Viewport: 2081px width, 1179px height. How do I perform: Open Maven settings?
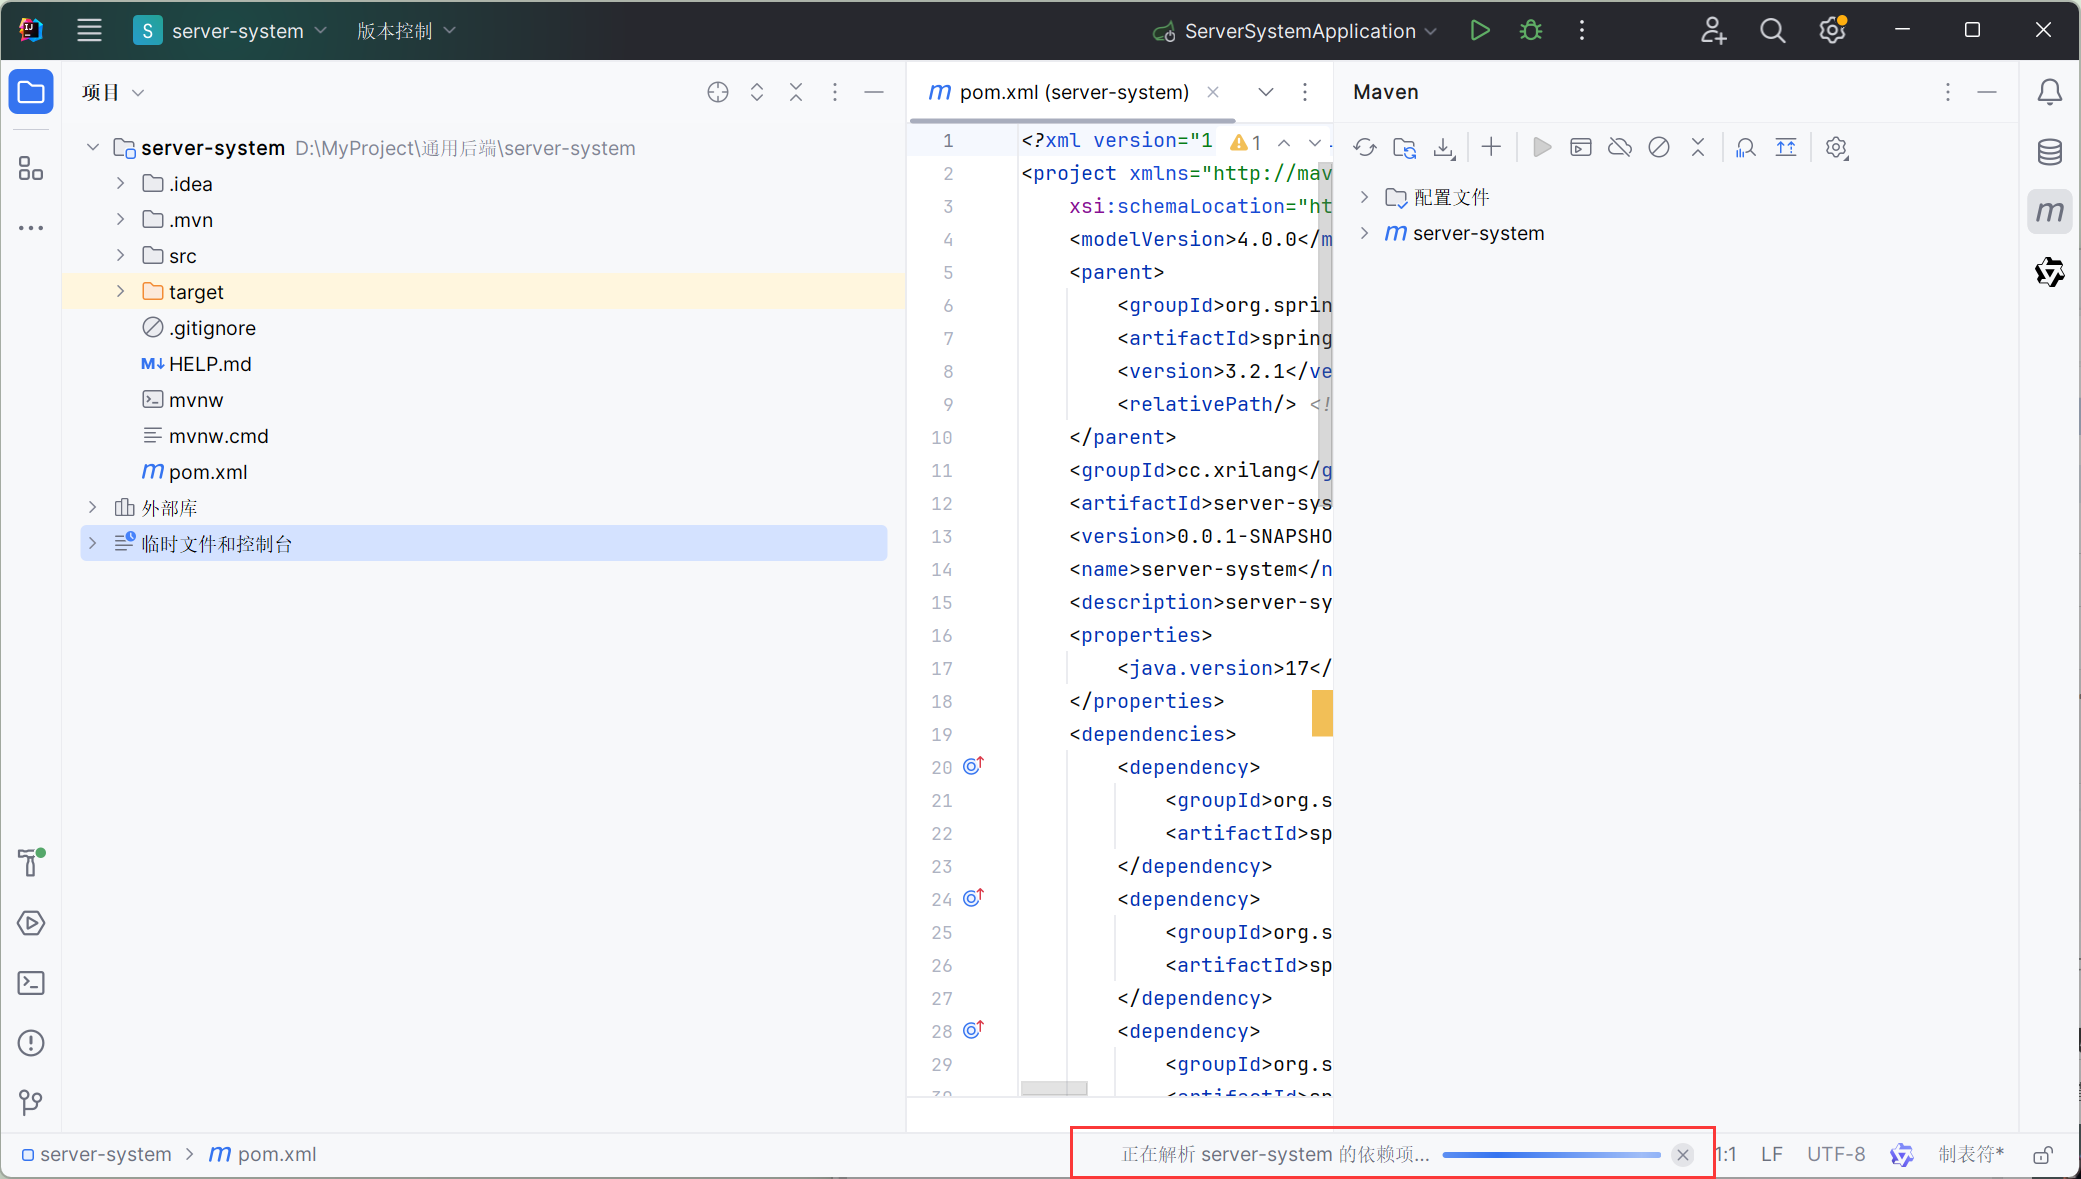(1836, 148)
